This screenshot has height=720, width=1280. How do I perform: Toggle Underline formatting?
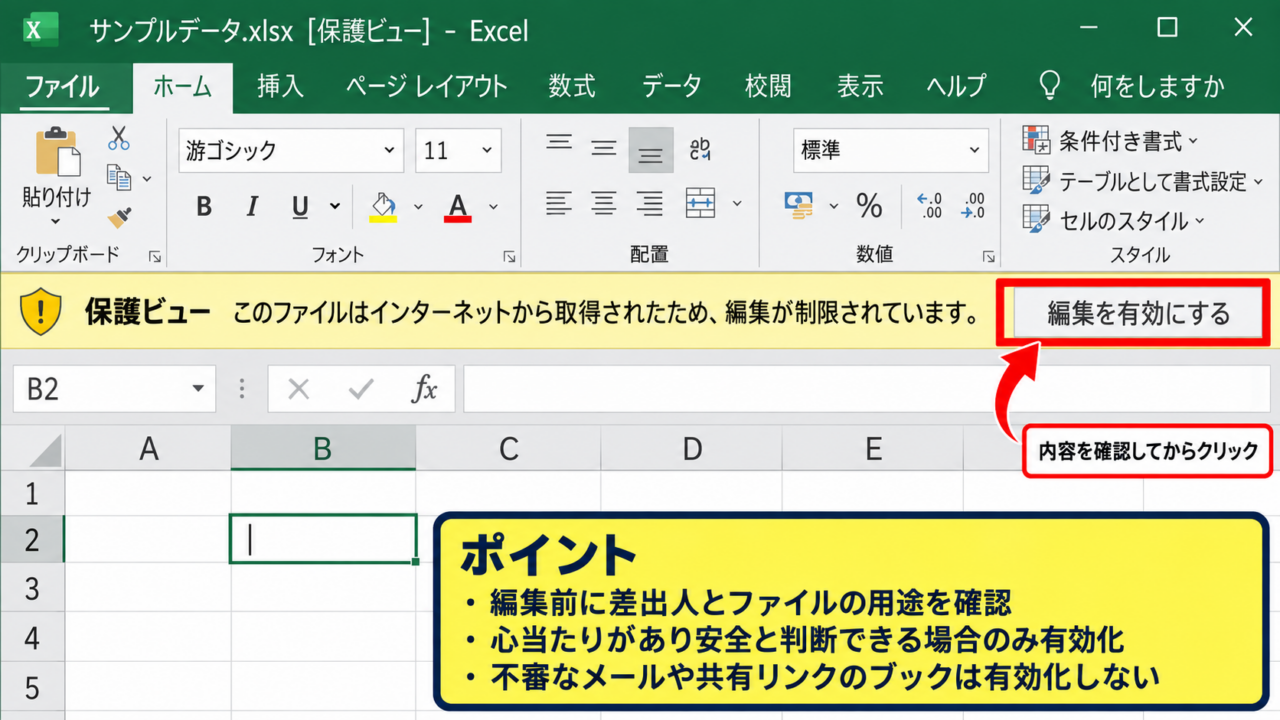[x=300, y=207]
